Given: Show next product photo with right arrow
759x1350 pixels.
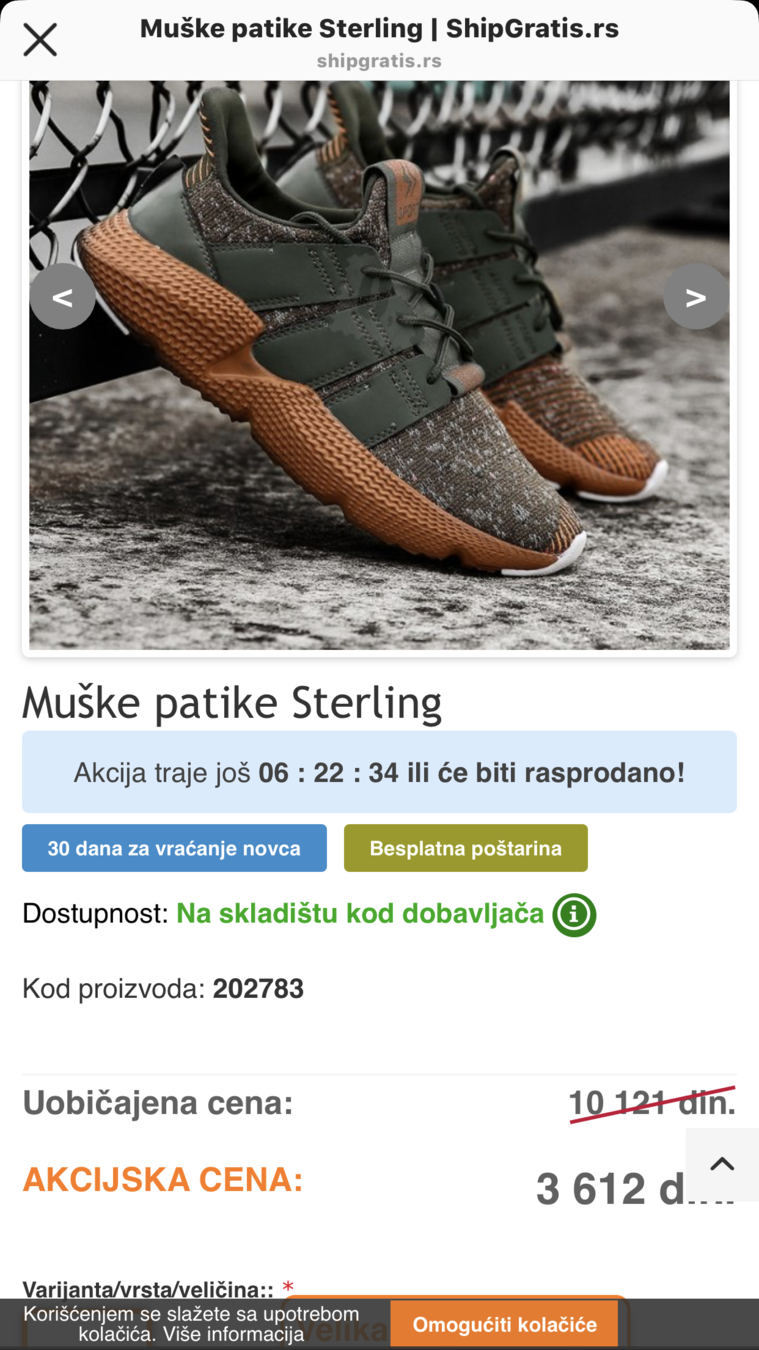Looking at the screenshot, I should click(x=696, y=296).
